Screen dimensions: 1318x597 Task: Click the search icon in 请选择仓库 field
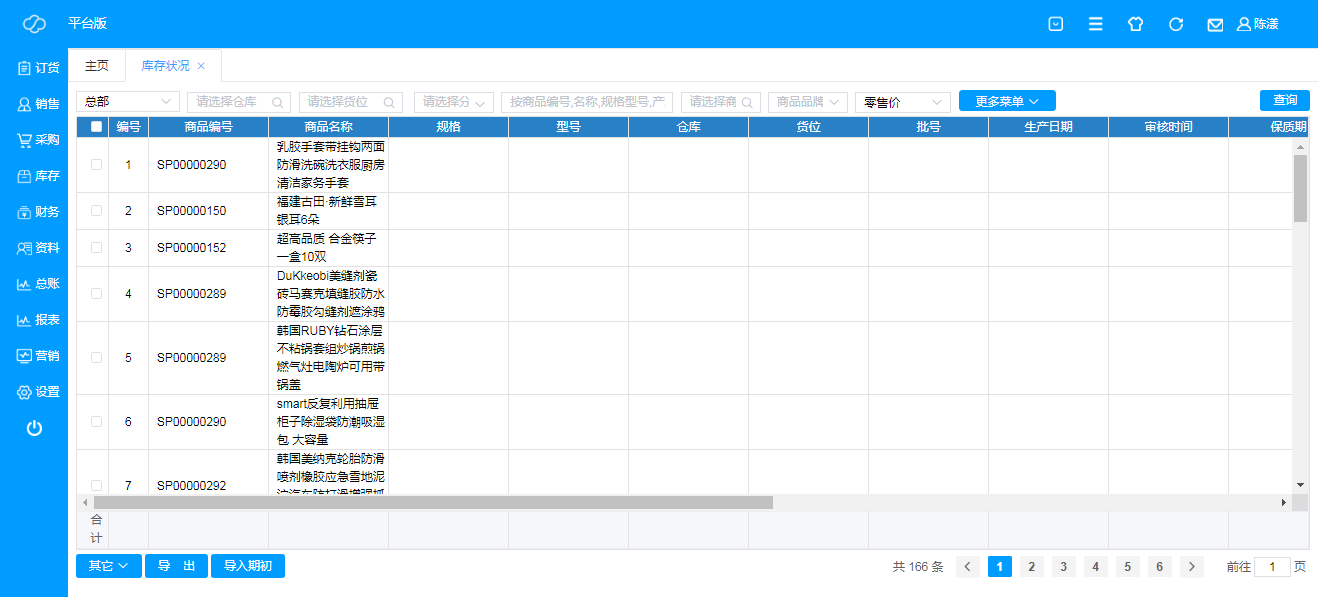[277, 102]
